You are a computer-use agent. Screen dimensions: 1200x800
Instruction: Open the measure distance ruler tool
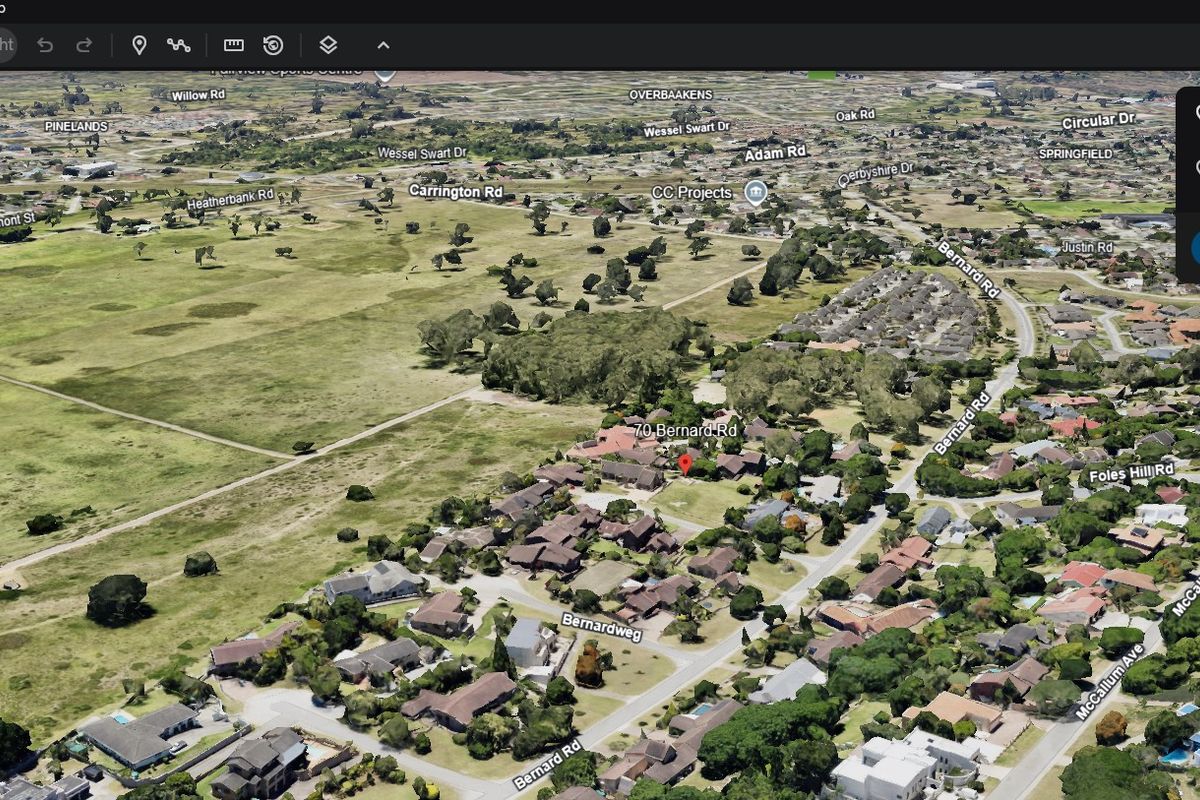point(233,45)
